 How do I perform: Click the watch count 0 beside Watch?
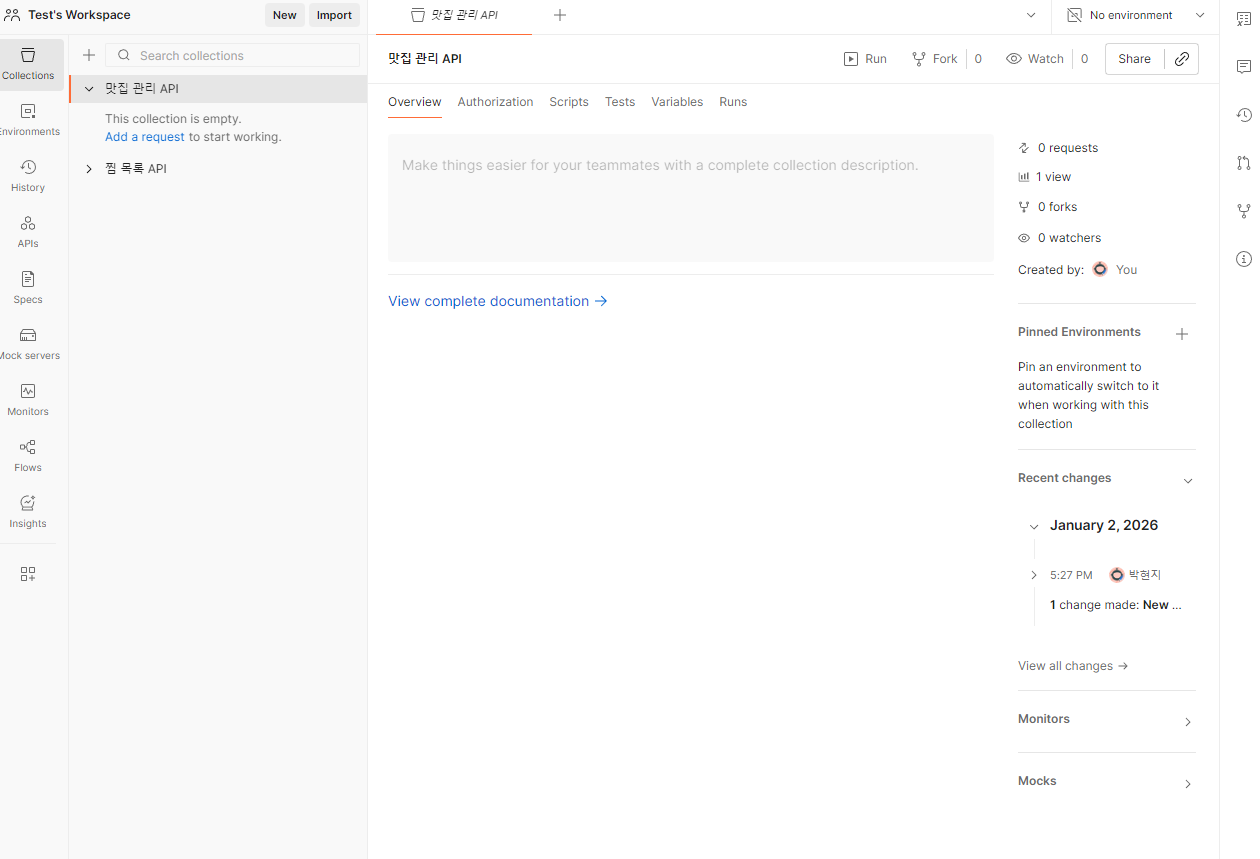1084,59
